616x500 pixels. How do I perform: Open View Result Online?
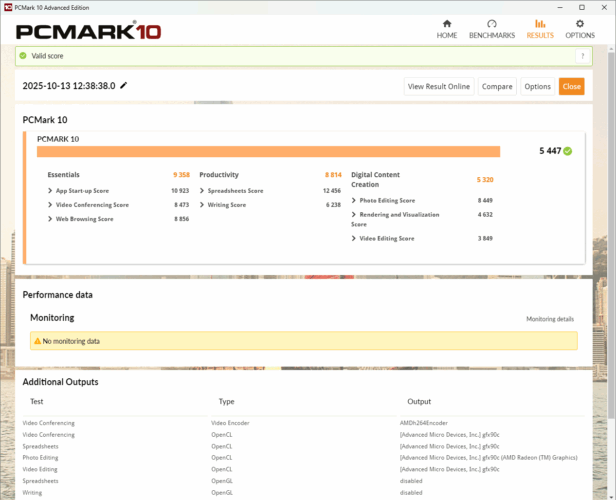[x=439, y=86]
